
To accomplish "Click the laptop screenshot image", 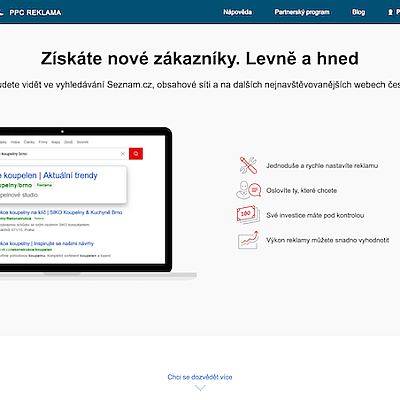I will [98, 202].
